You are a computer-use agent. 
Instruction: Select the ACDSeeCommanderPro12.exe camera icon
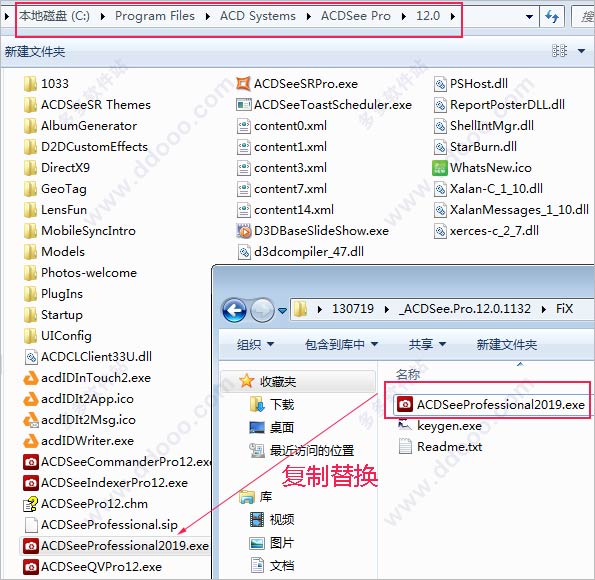tap(31, 462)
